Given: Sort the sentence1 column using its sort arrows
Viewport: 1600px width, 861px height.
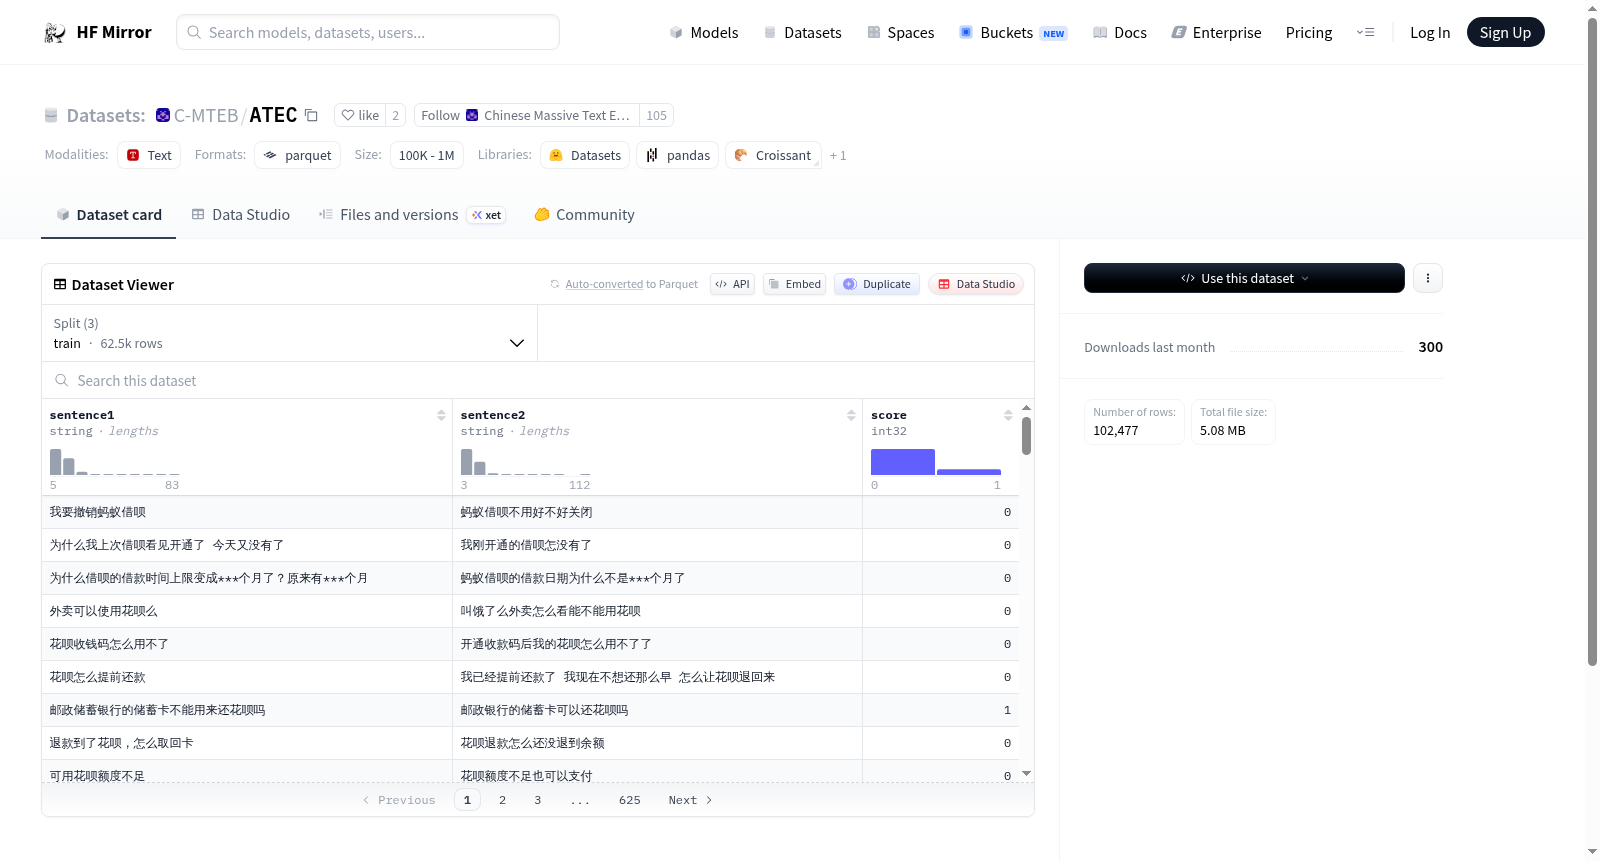Looking at the screenshot, I should point(441,415).
